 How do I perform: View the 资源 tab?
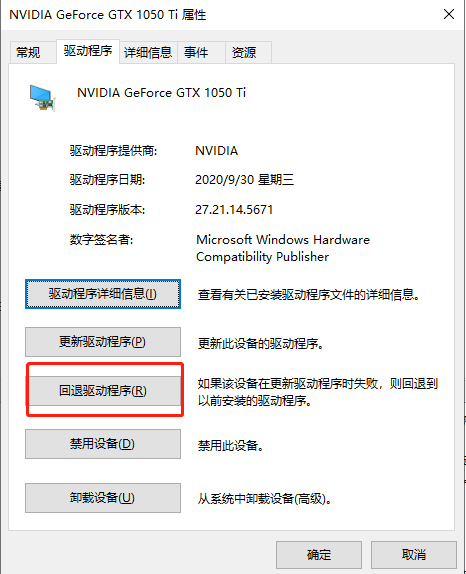point(244,52)
